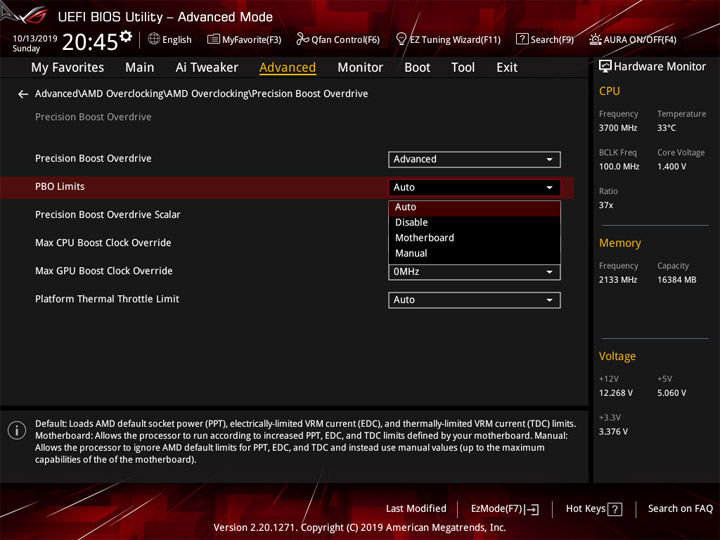Click the 10/13/2019 date text
Screen dimensions: 720x540
coord(35,39)
